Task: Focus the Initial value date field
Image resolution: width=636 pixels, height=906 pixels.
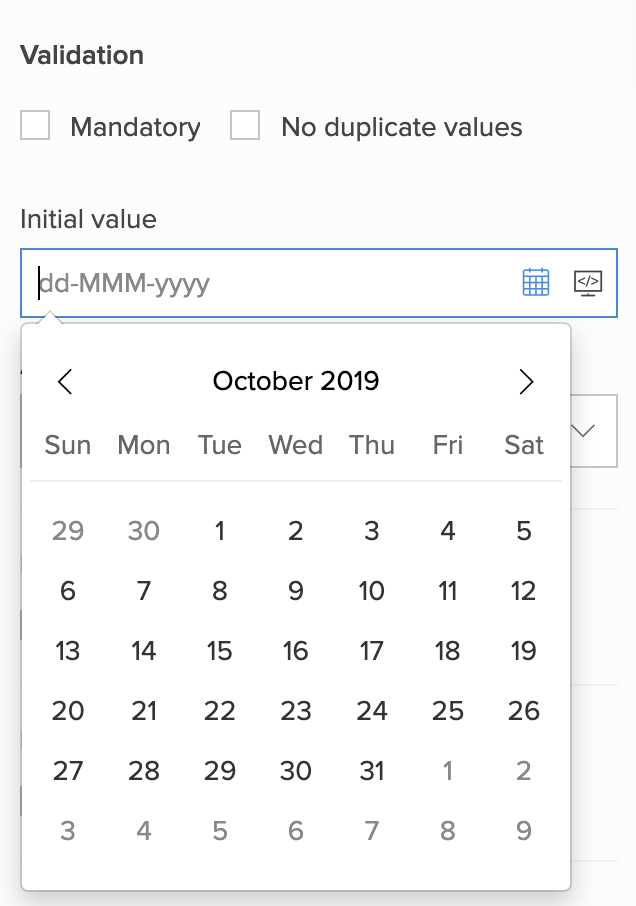Action: click(x=270, y=283)
